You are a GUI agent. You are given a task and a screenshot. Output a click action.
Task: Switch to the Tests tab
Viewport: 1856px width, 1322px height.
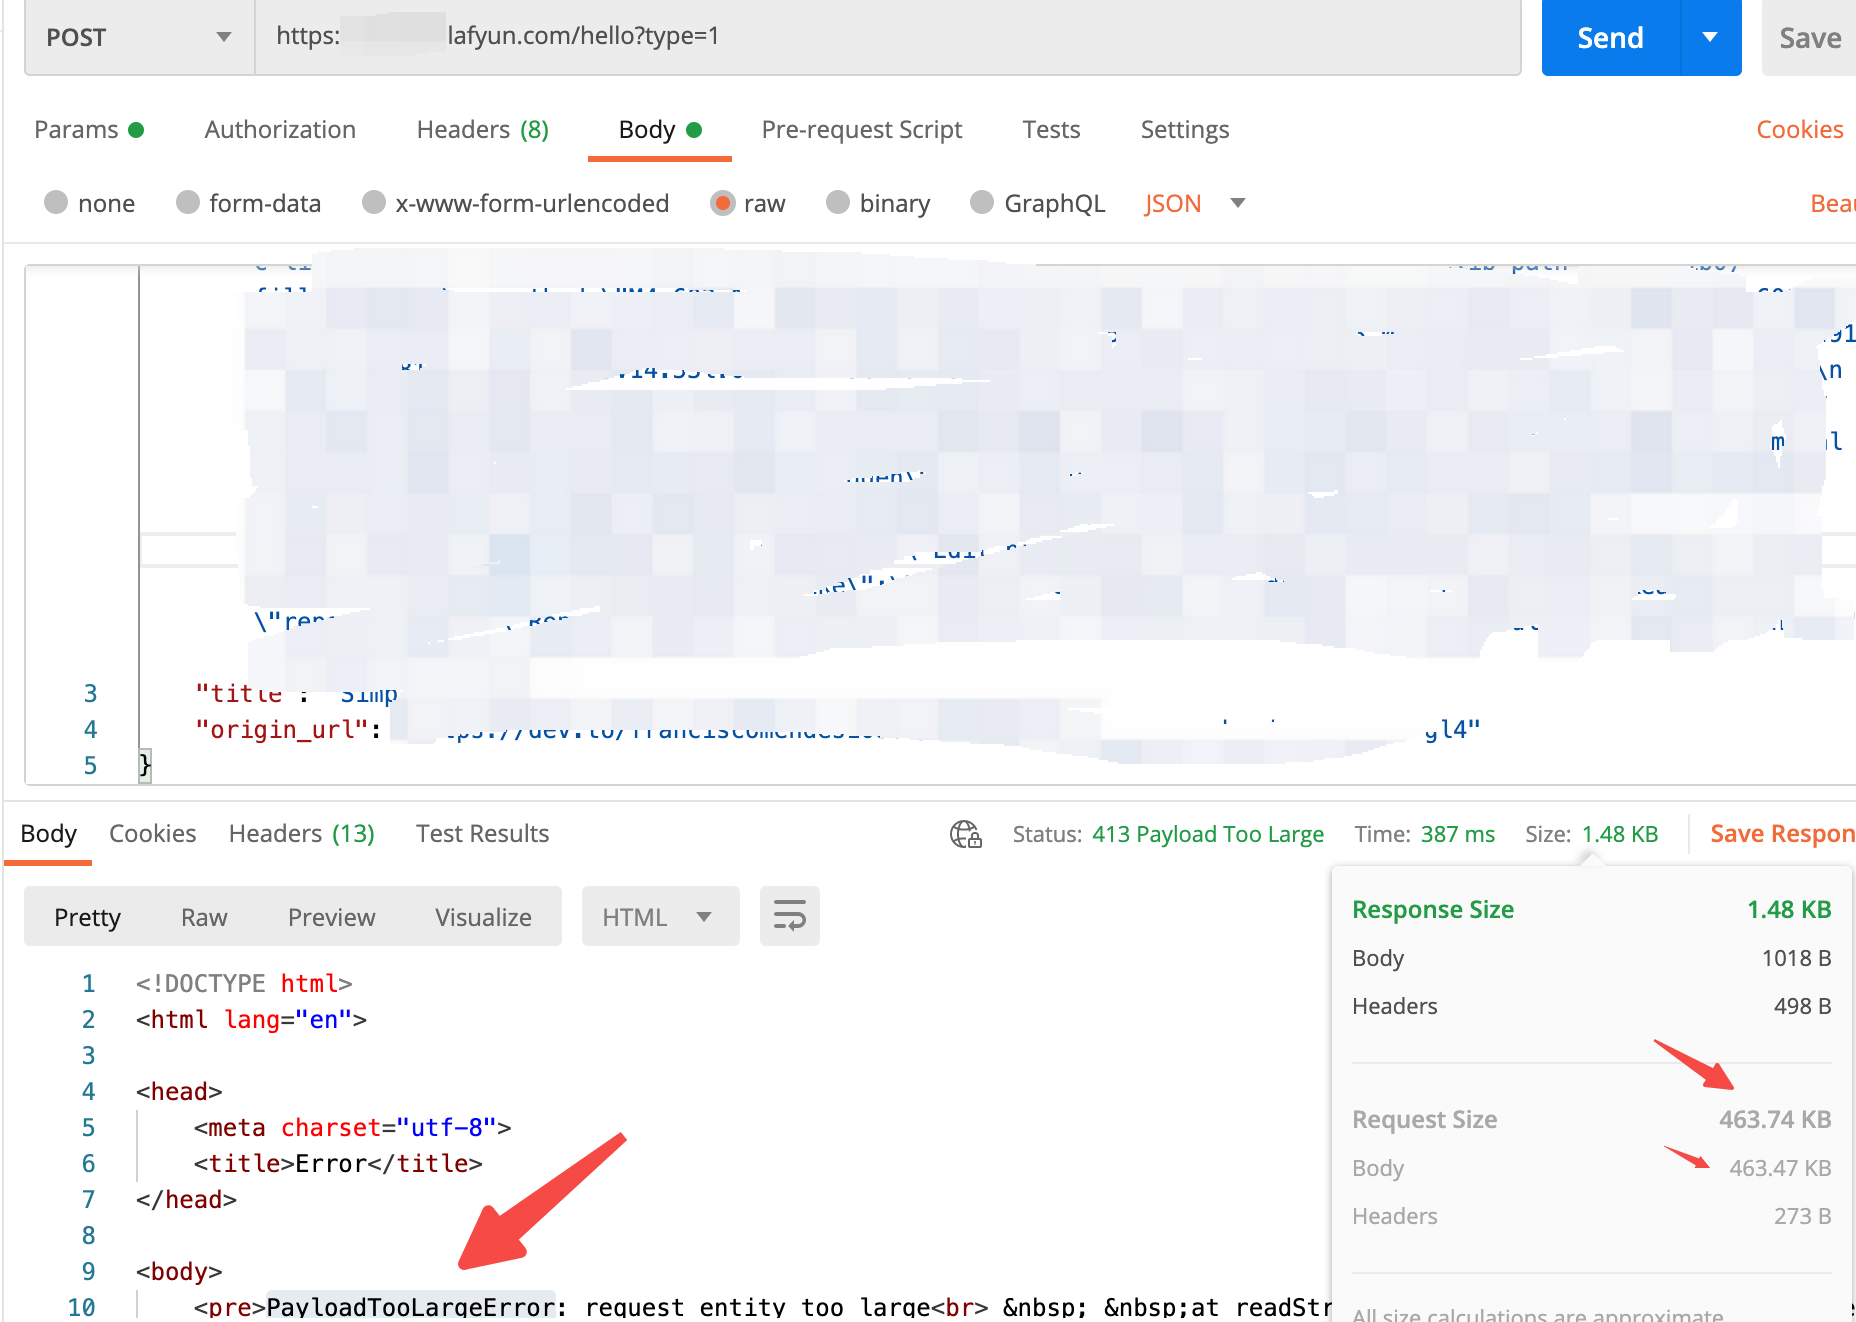click(x=1051, y=130)
